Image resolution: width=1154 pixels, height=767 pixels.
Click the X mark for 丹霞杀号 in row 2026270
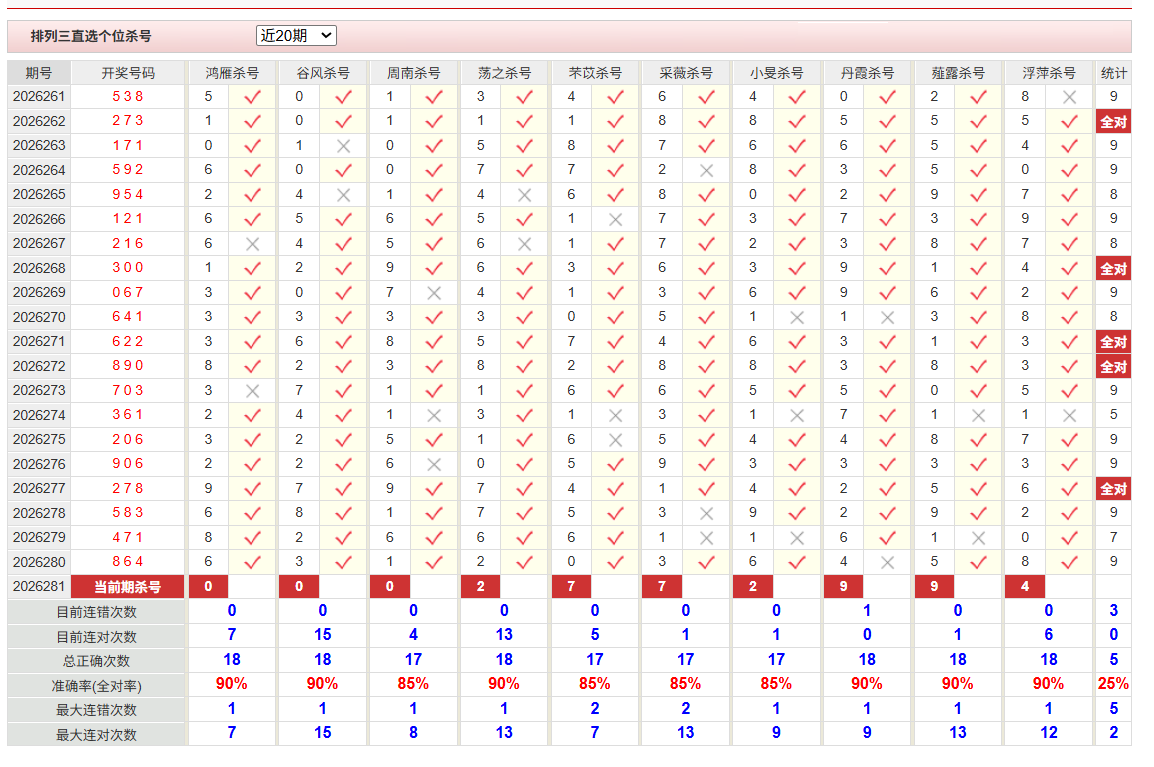tap(888, 318)
